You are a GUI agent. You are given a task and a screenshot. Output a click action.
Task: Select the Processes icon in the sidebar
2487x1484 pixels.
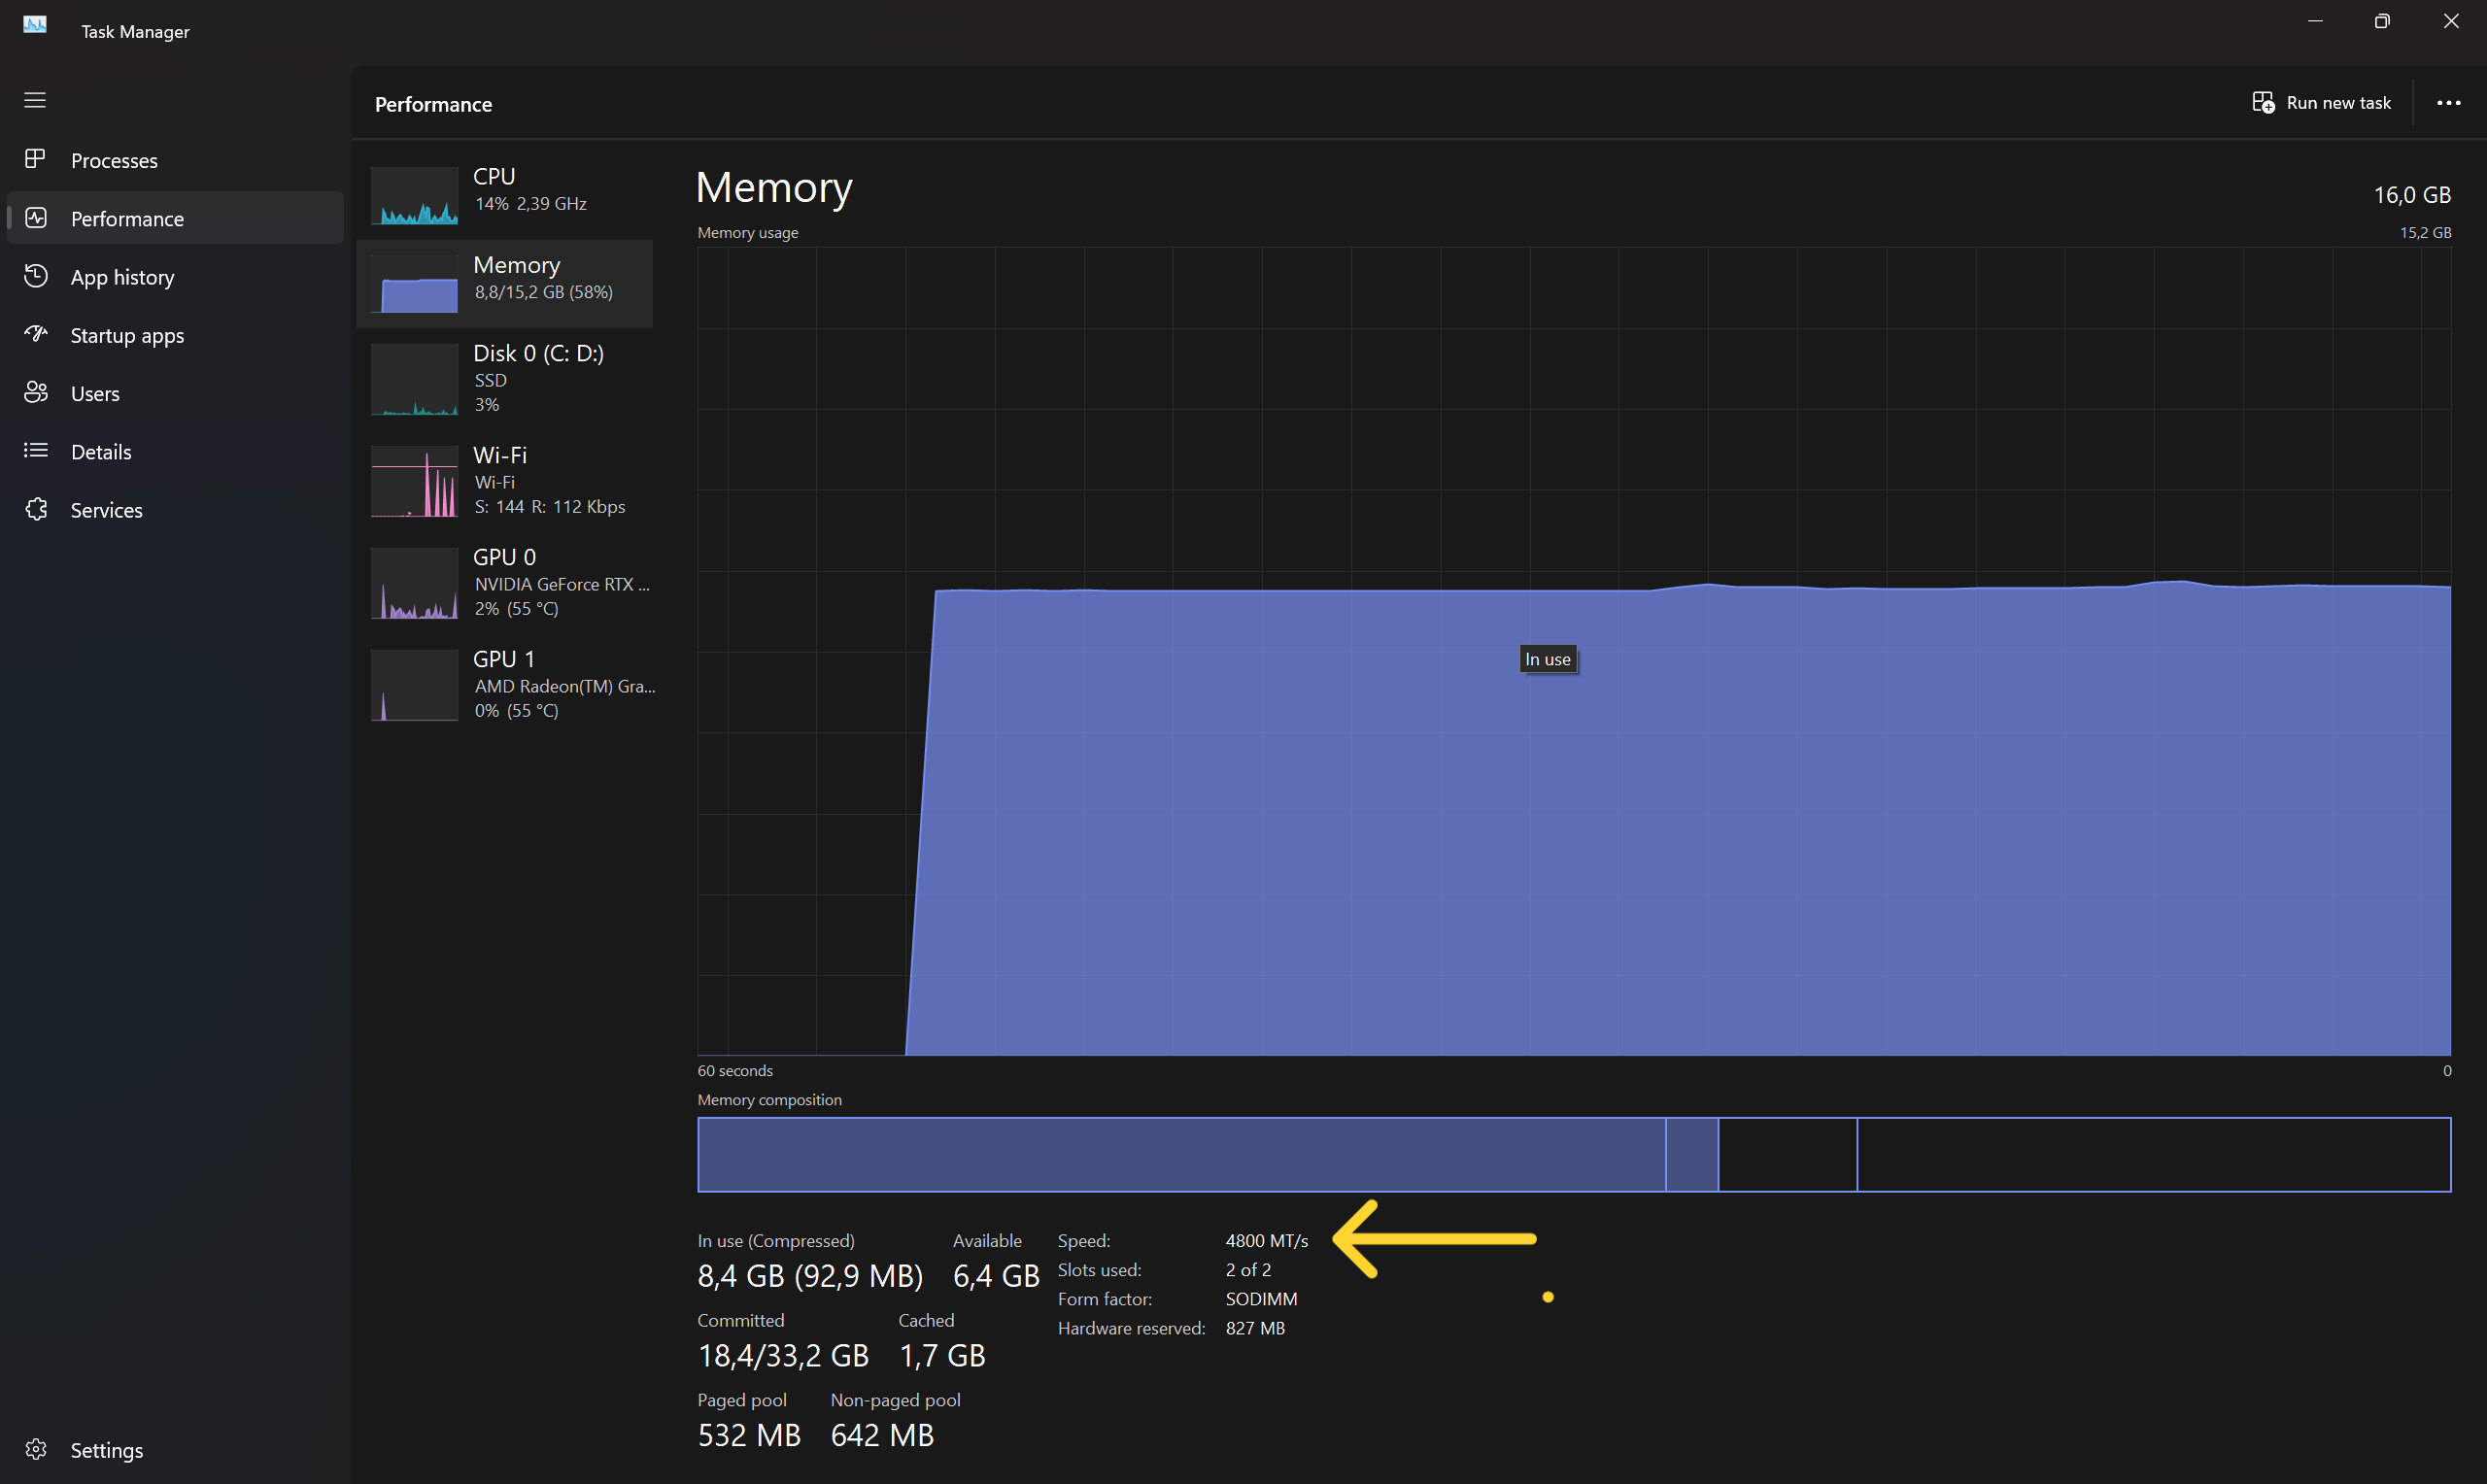36,159
